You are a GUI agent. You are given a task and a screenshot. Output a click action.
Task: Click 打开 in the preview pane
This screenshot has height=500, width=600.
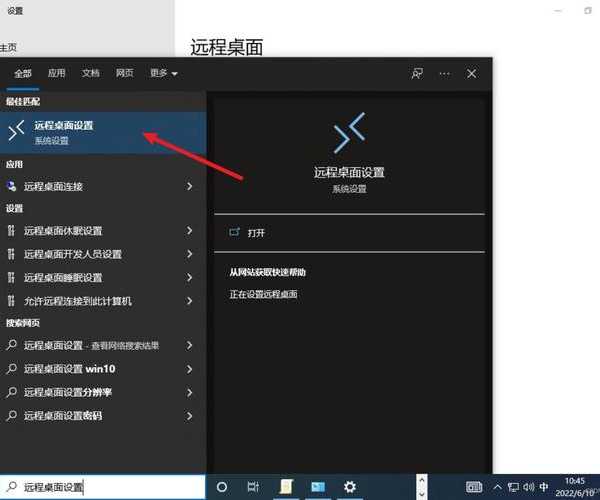coord(256,232)
